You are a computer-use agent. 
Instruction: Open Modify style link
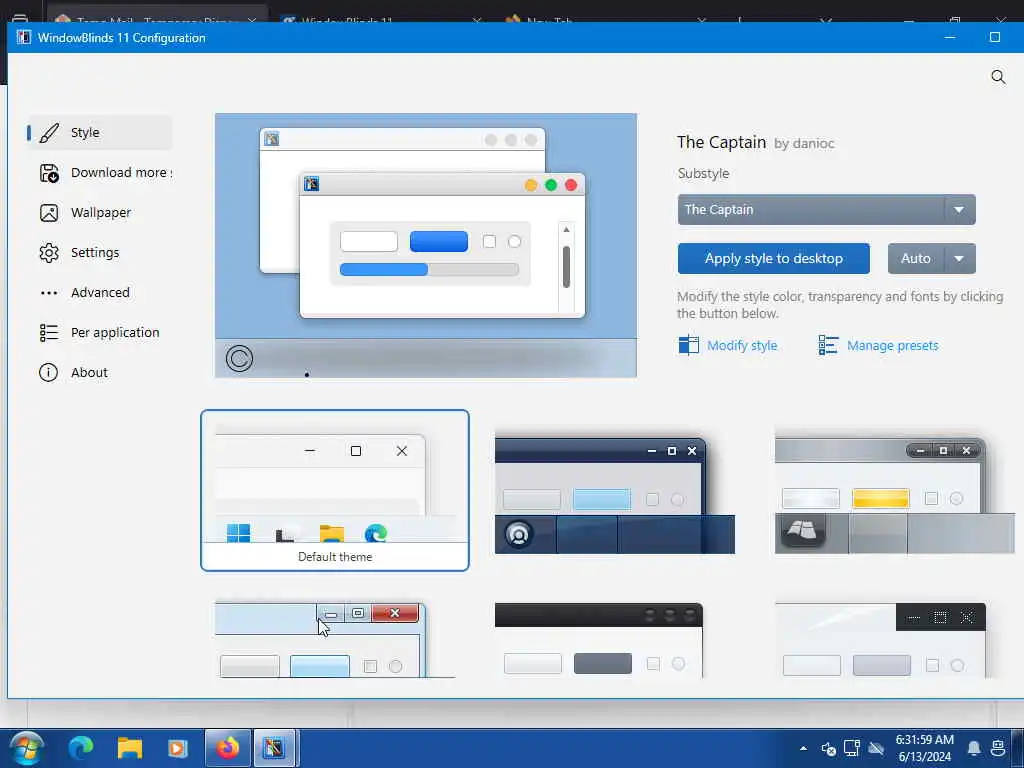pyautogui.click(x=742, y=345)
